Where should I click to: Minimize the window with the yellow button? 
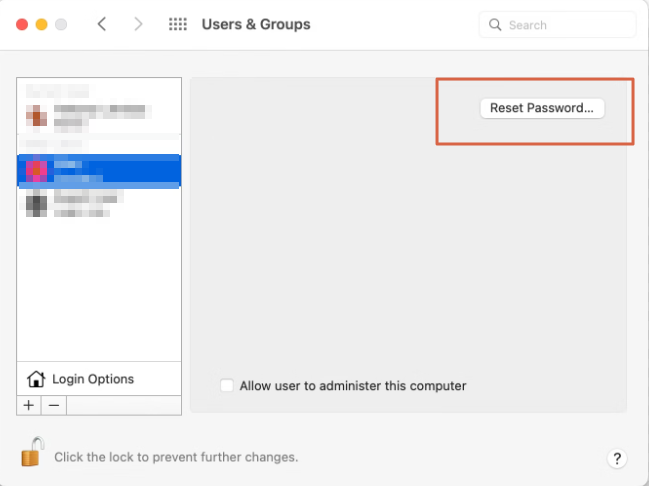[41, 24]
